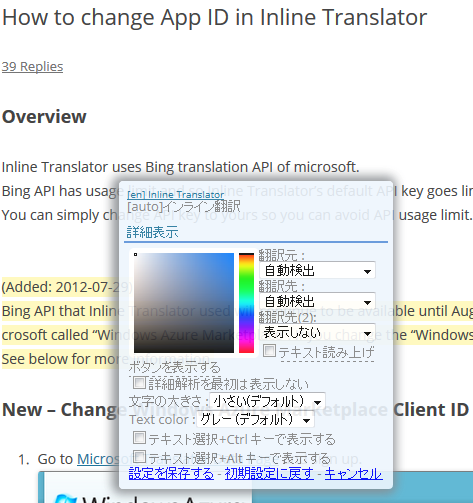
Task: Click the page title heading text
Action: [x=214, y=17]
